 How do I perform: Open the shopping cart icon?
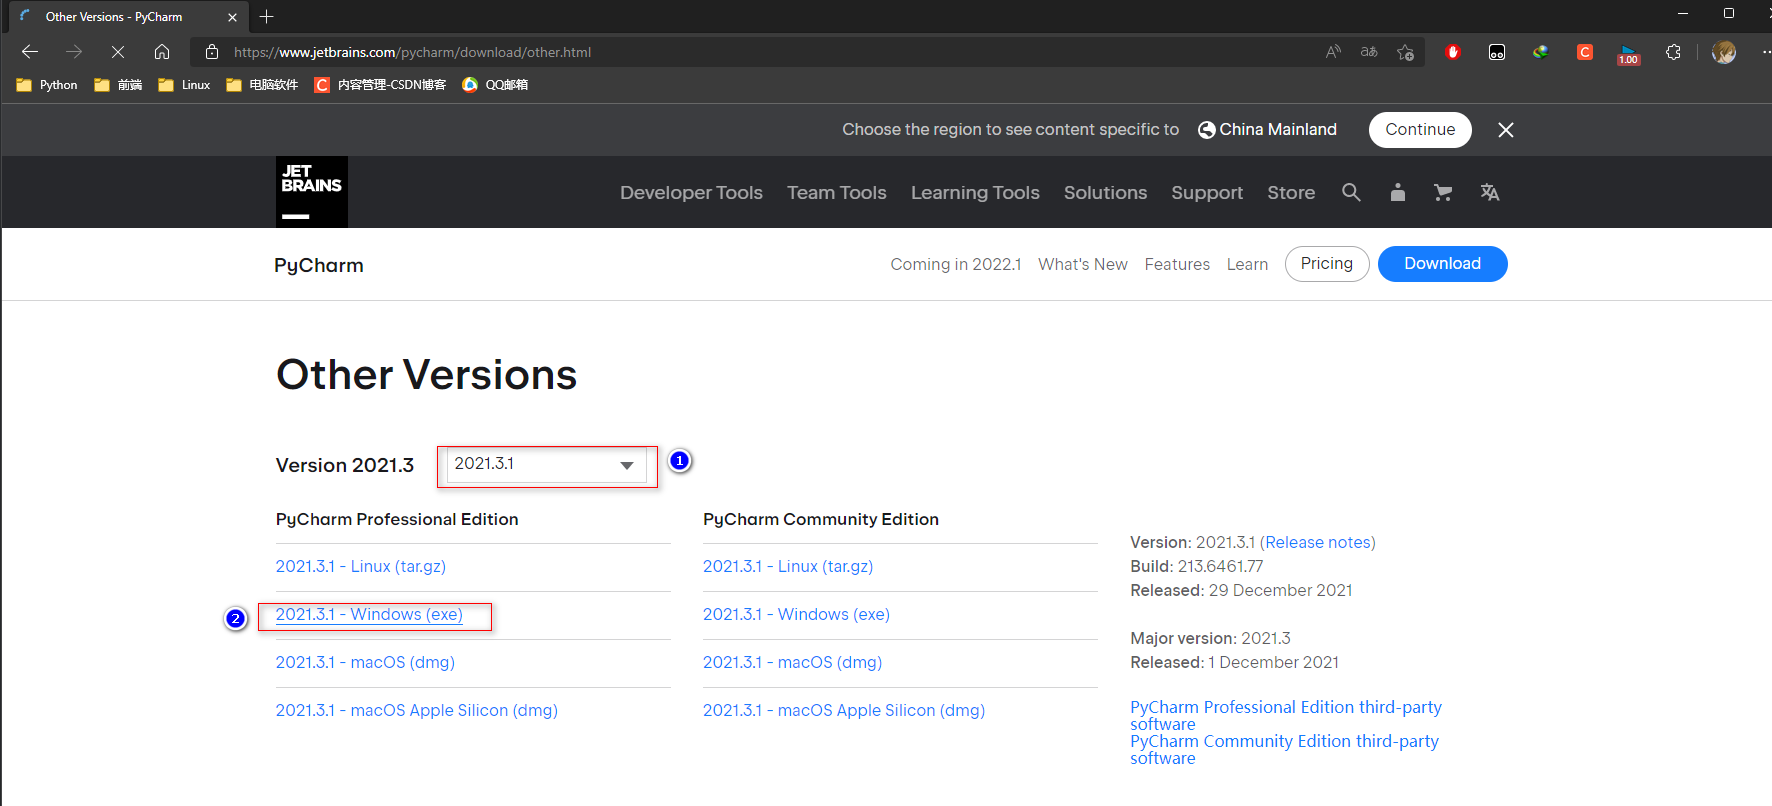click(x=1443, y=192)
